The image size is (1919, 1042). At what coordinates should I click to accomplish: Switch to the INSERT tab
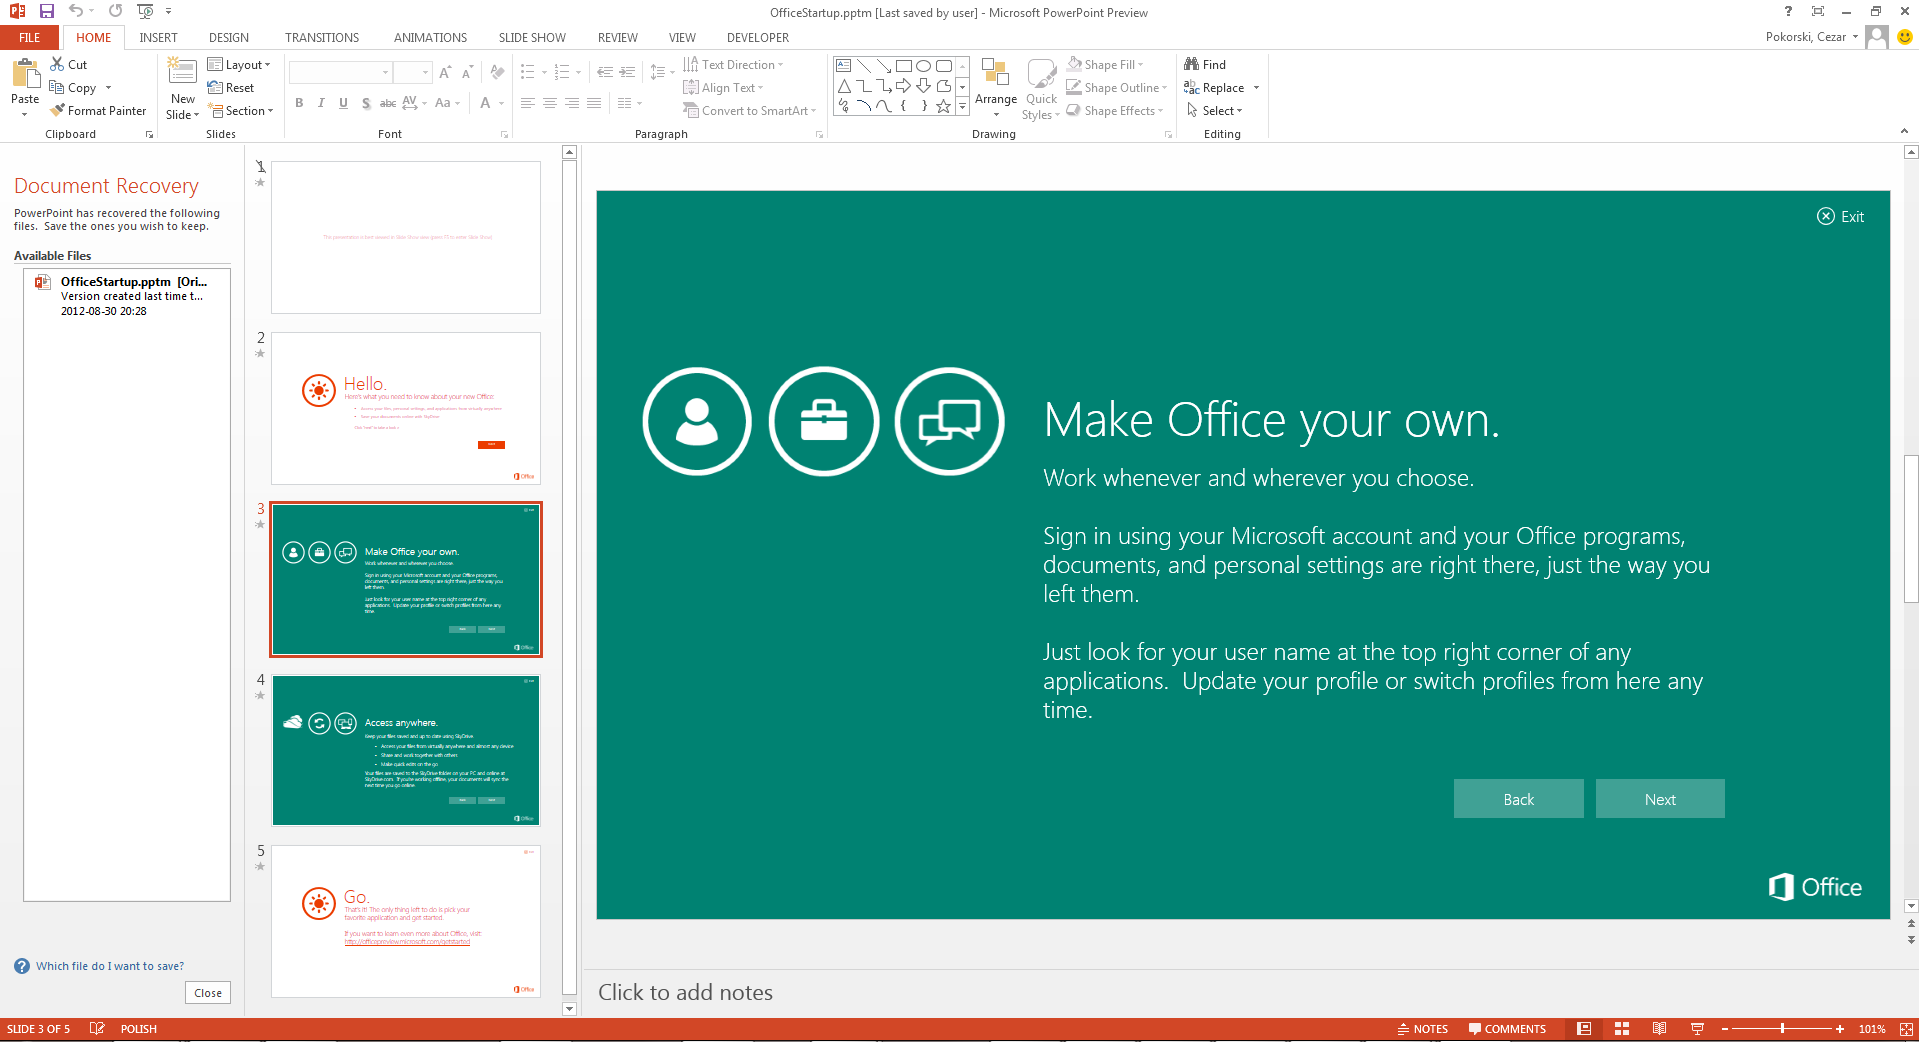158,37
